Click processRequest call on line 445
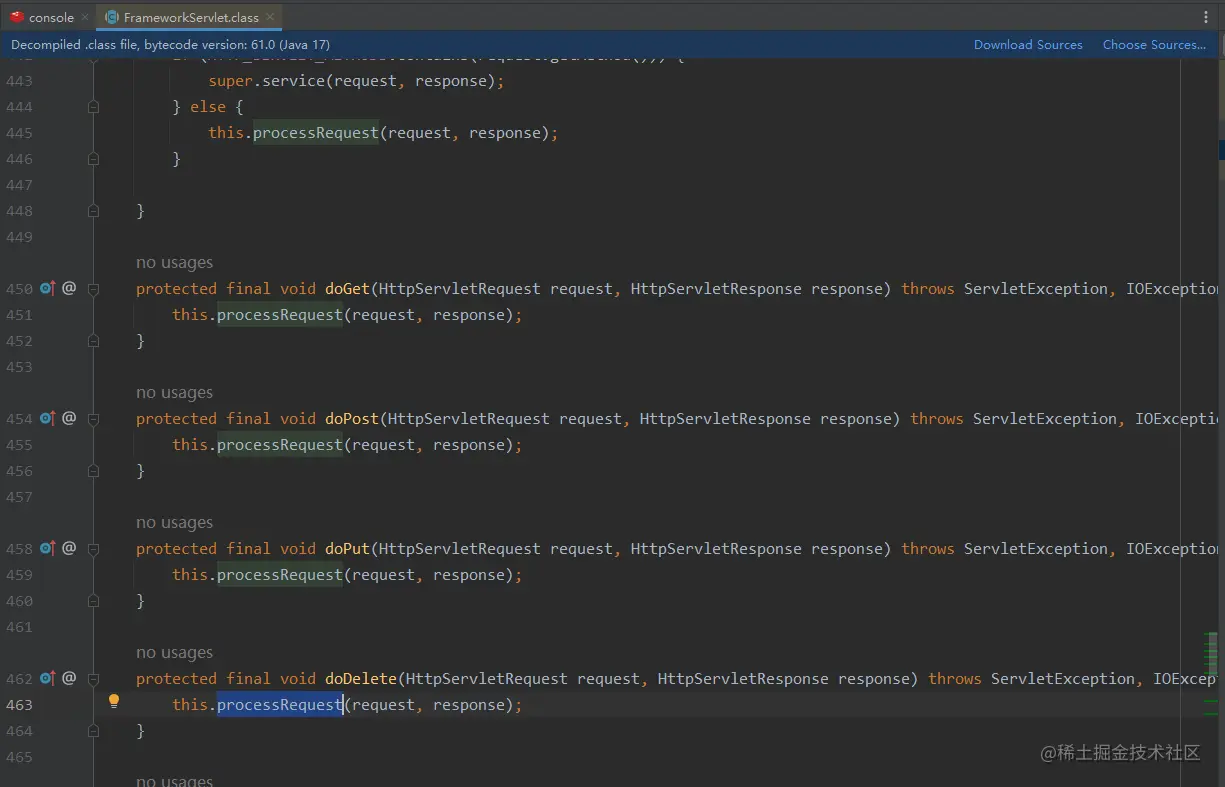 pyautogui.click(x=316, y=133)
